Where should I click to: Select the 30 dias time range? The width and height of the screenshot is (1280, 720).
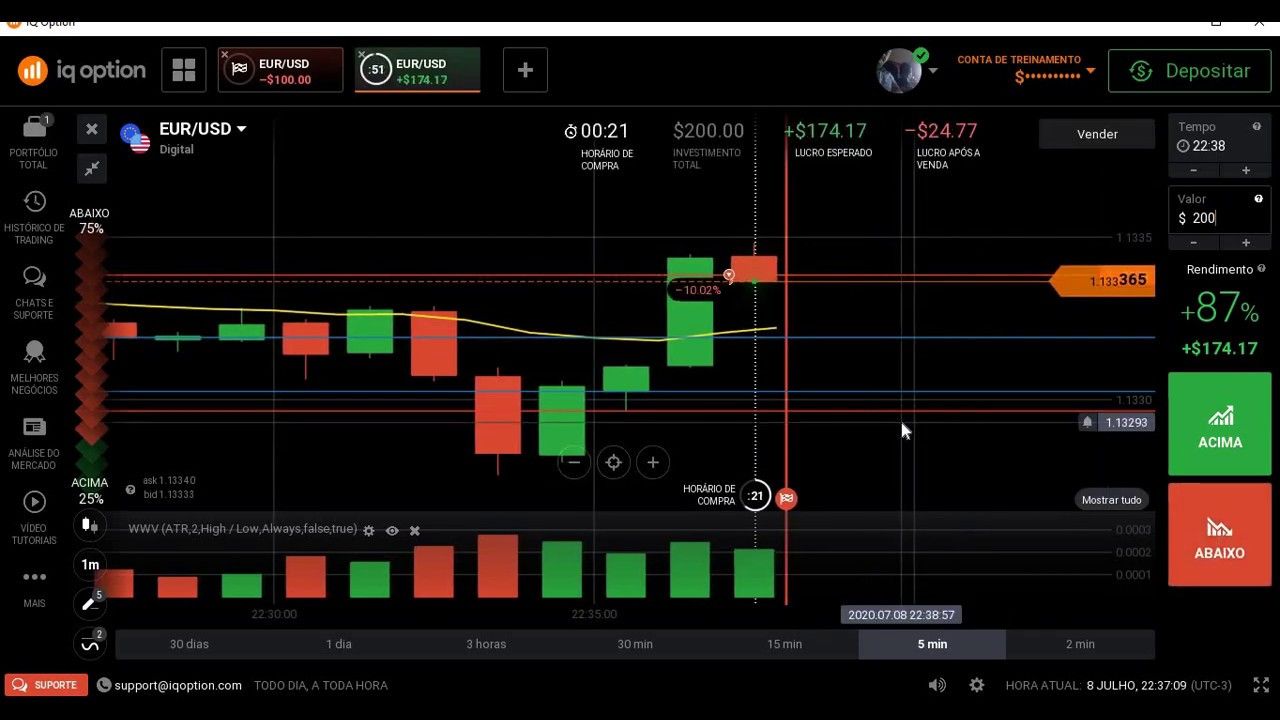pos(190,644)
